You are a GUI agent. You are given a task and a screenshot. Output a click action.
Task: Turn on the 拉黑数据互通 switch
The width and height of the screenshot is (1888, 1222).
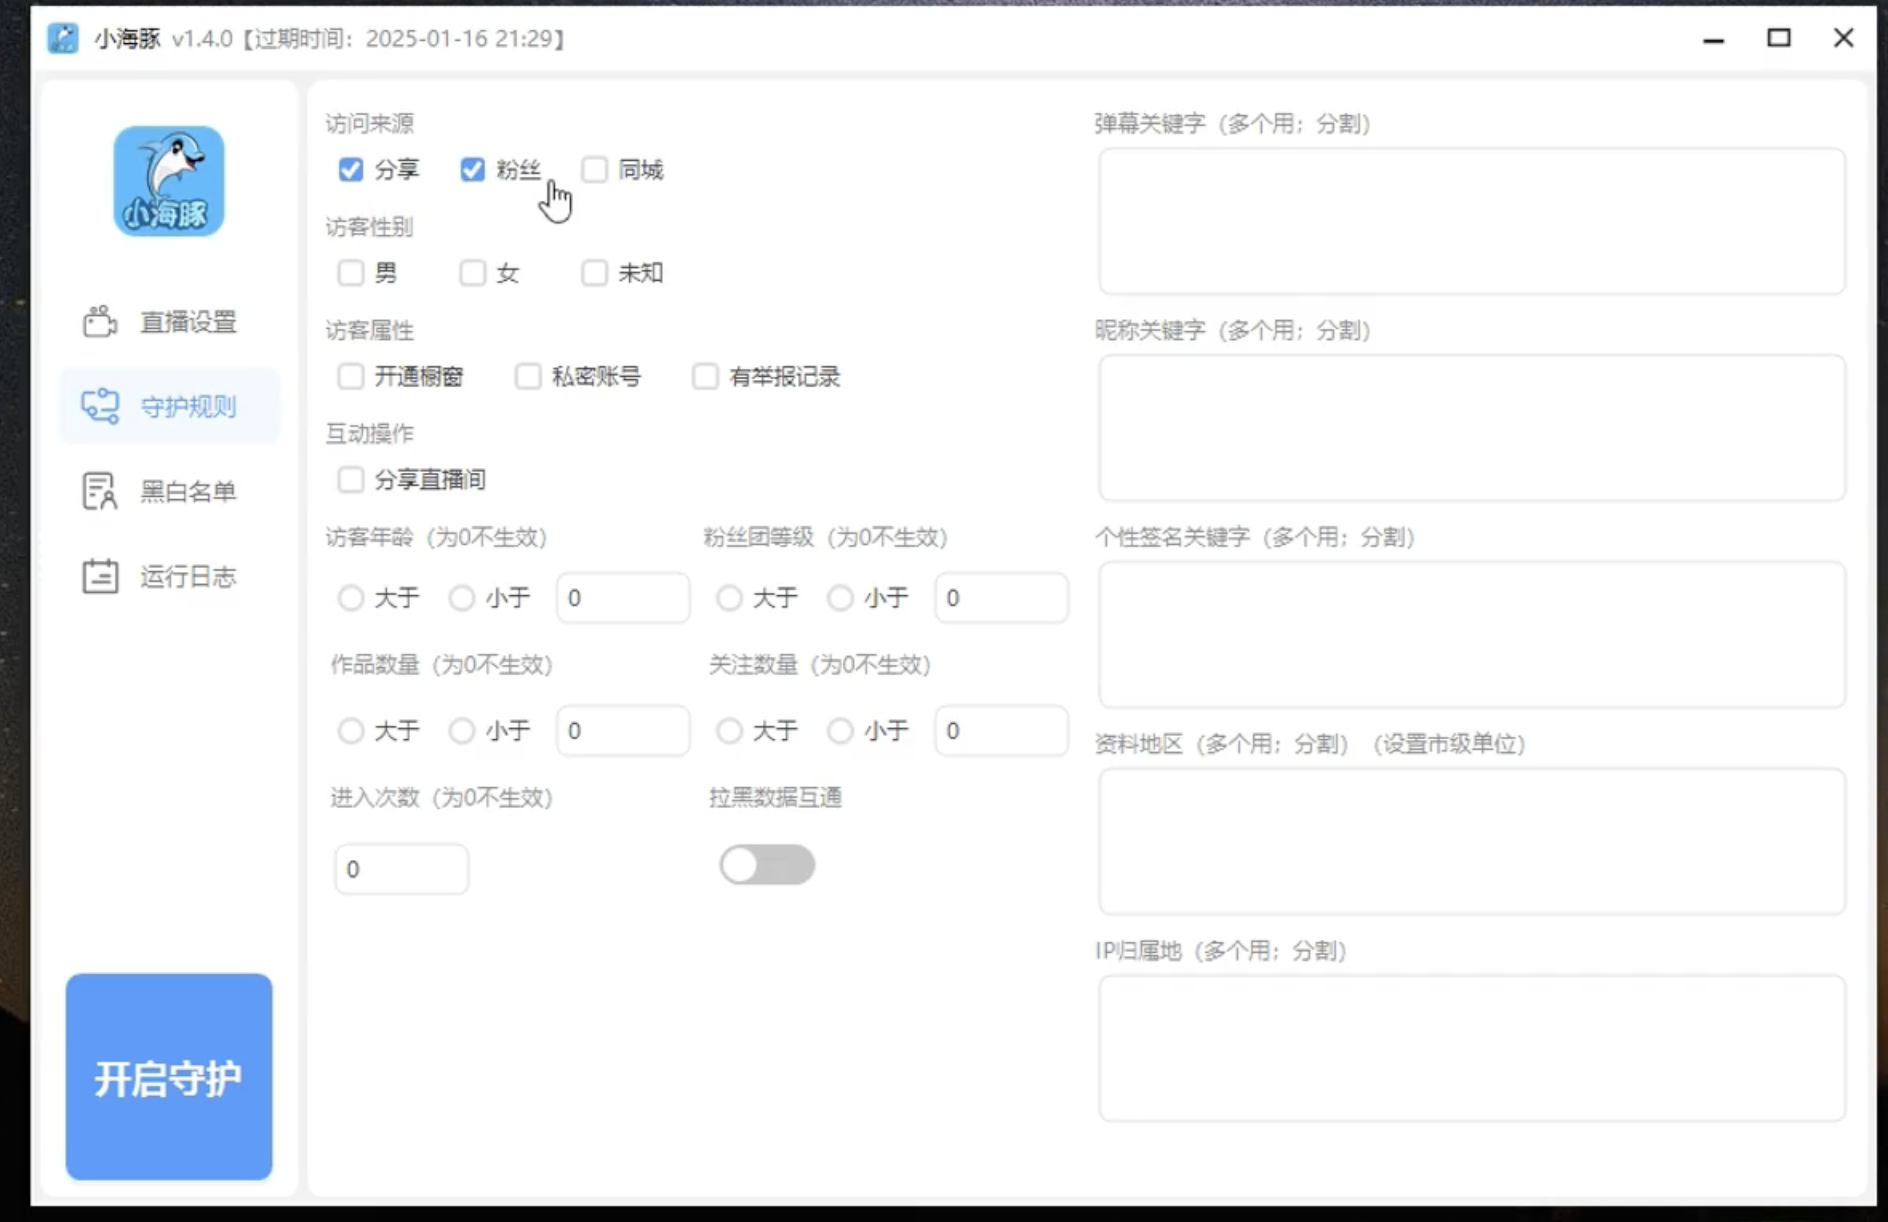[x=767, y=864]
